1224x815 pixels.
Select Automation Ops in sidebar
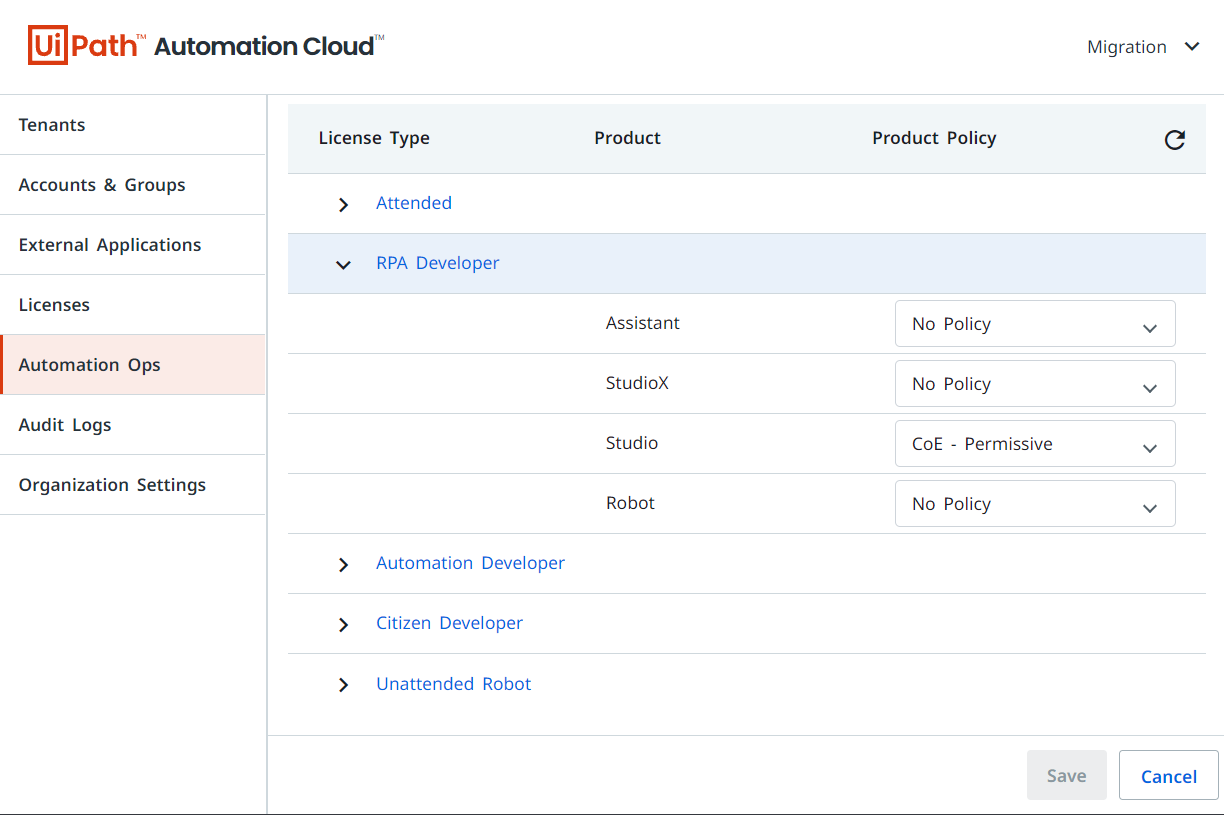coord(133,365)
